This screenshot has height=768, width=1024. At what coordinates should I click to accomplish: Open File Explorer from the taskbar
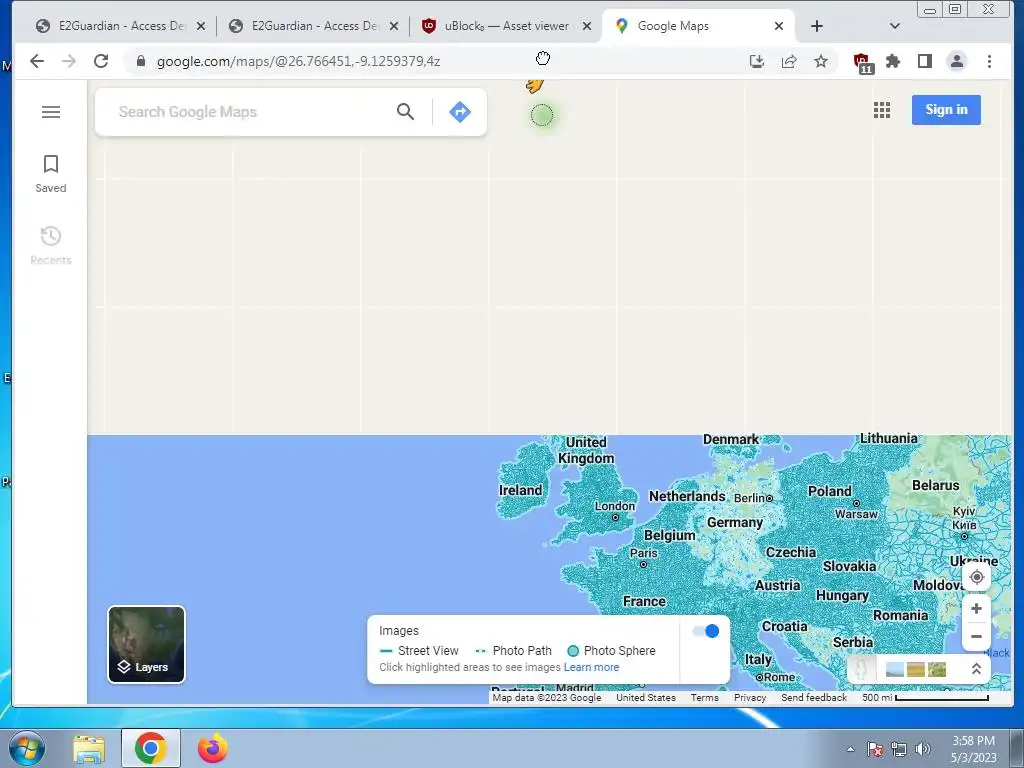pyautogui.click(x=89, y=748)
